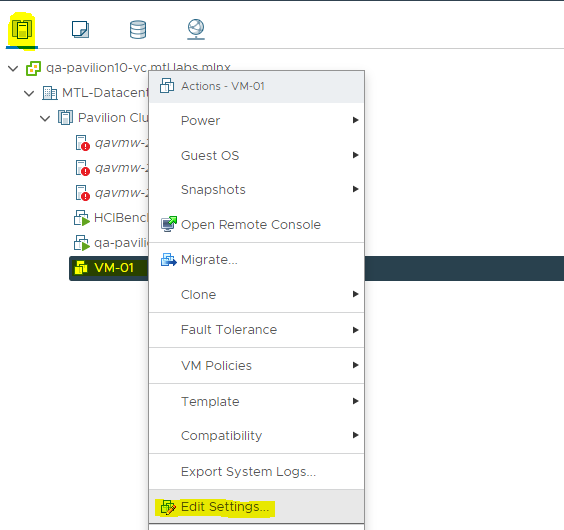564x530 pixels.
Task: Click the Migrate icon
Action: point(169,260)
